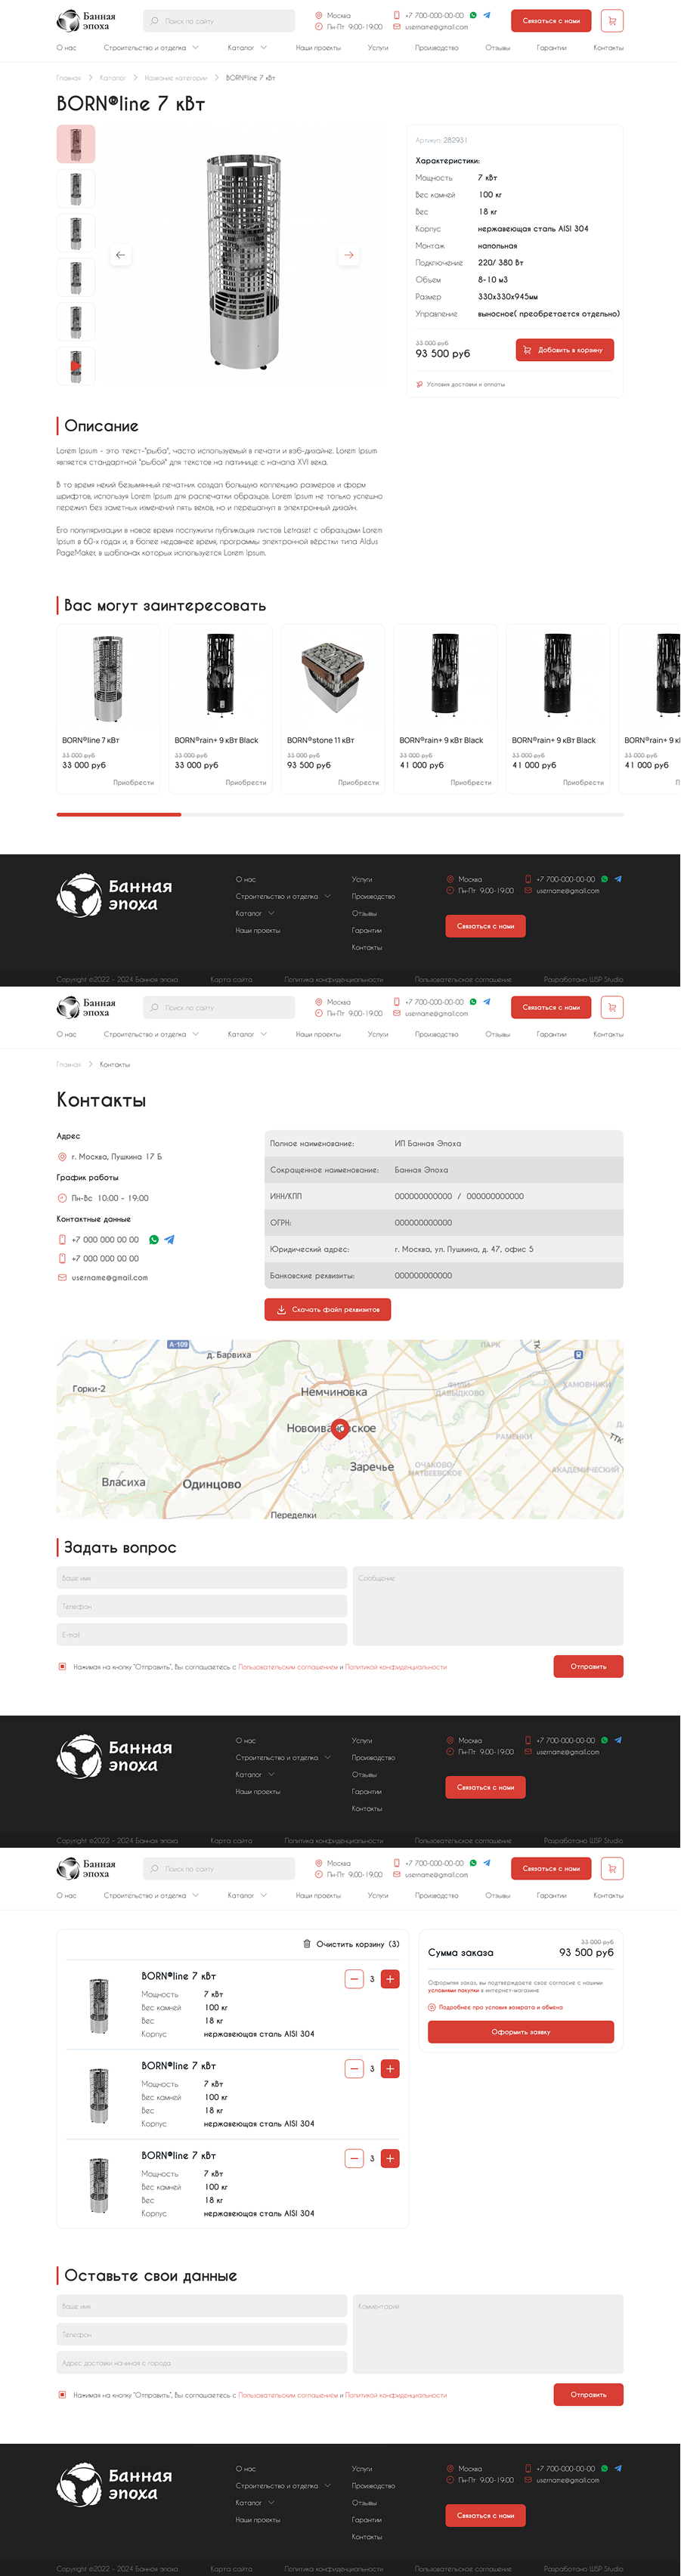Click Отправить under the Задать вопрос form
The height and width of the screenshot is (2576, 681).
click(588, 1666)
